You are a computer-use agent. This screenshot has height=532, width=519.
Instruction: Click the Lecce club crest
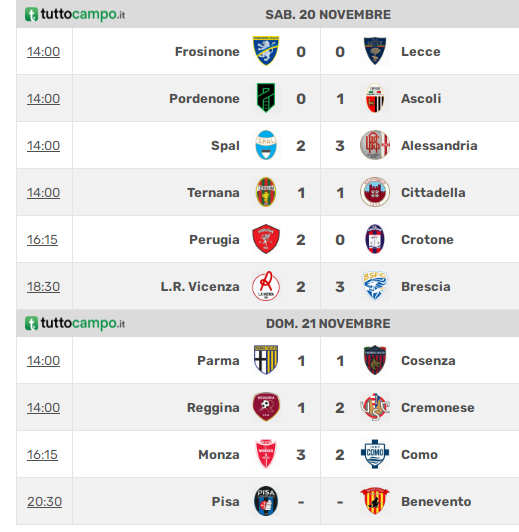click(x=375, y=51)
